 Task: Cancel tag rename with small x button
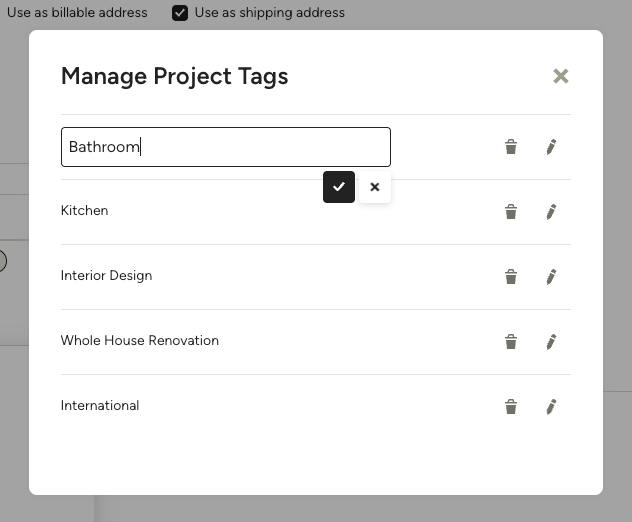pyautogui.click(x=374, y=187)
